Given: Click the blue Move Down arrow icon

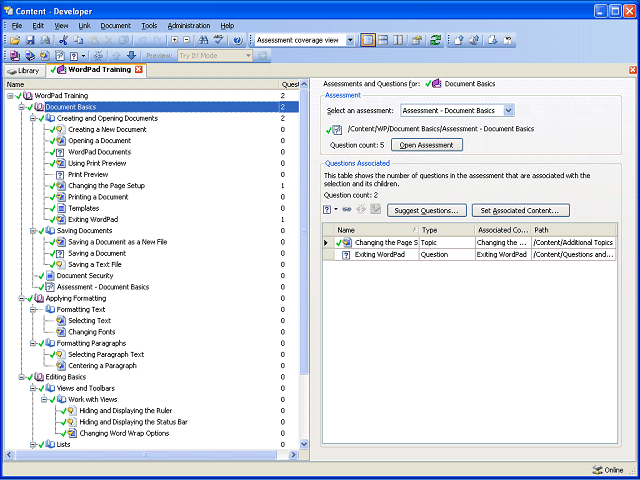Looking at the screenshot, I should coord(131,56).
